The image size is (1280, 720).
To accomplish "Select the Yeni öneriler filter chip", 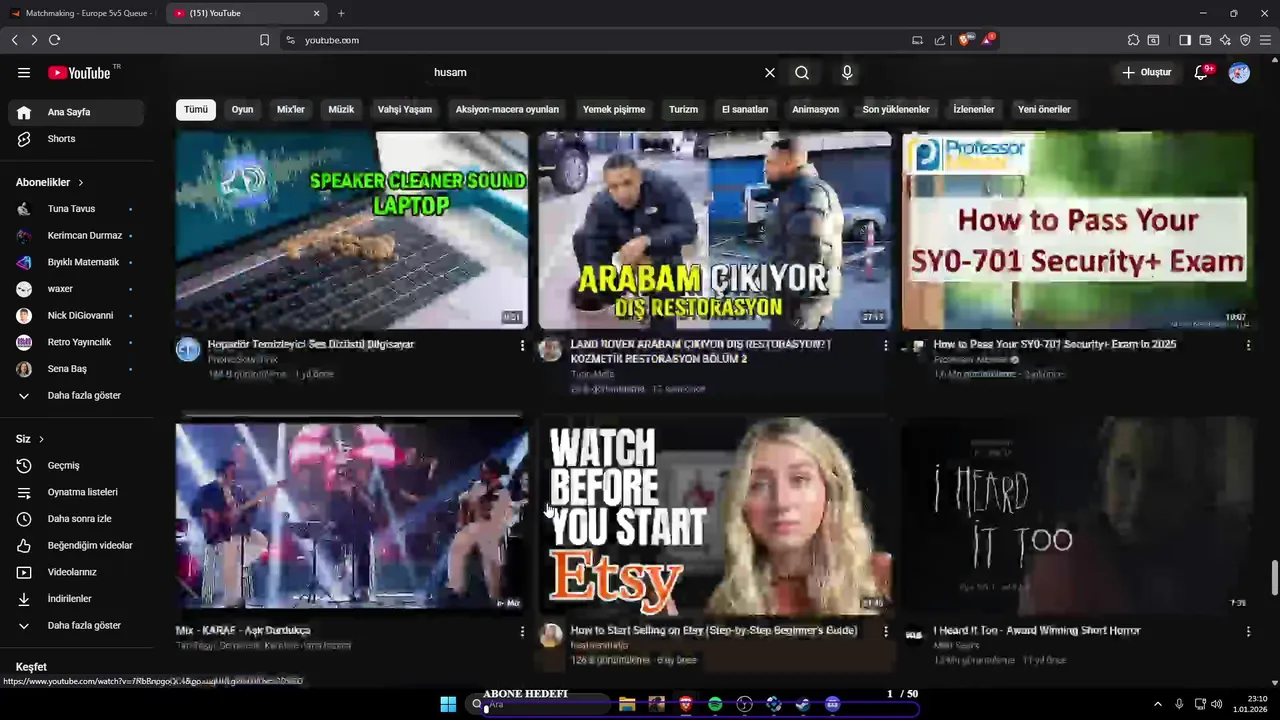I will pos(1044,109).
